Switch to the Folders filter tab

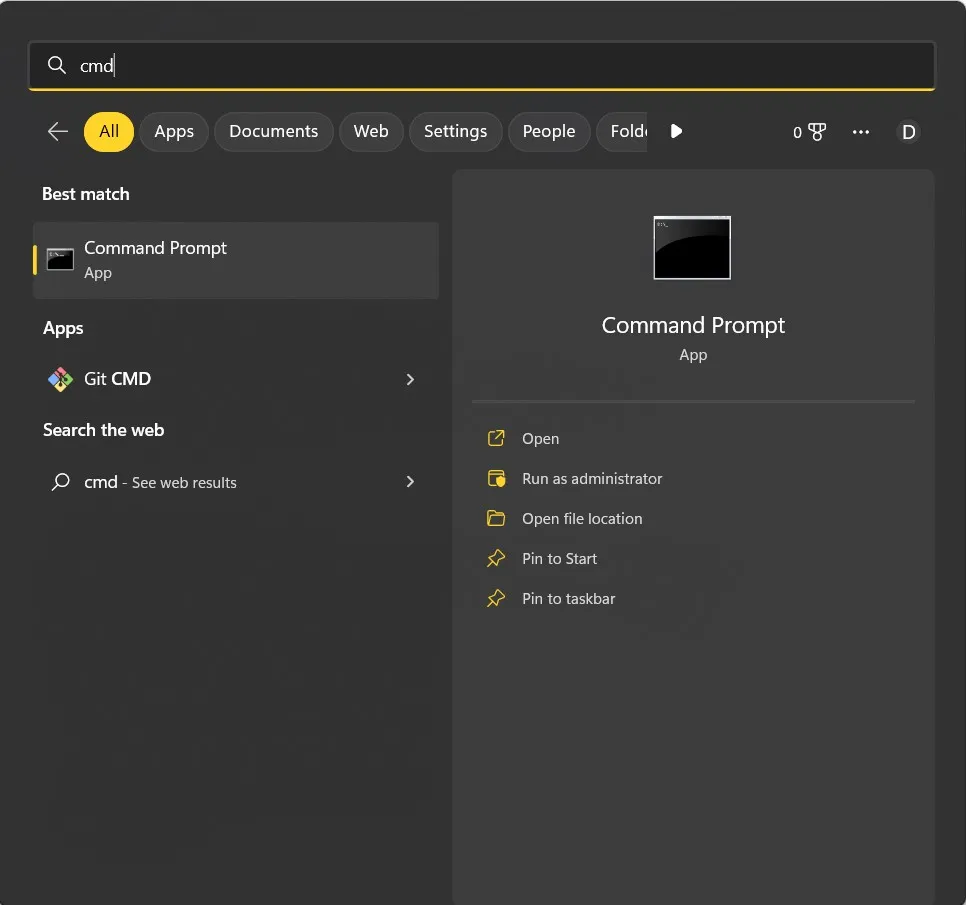click(x=622, y=131)
